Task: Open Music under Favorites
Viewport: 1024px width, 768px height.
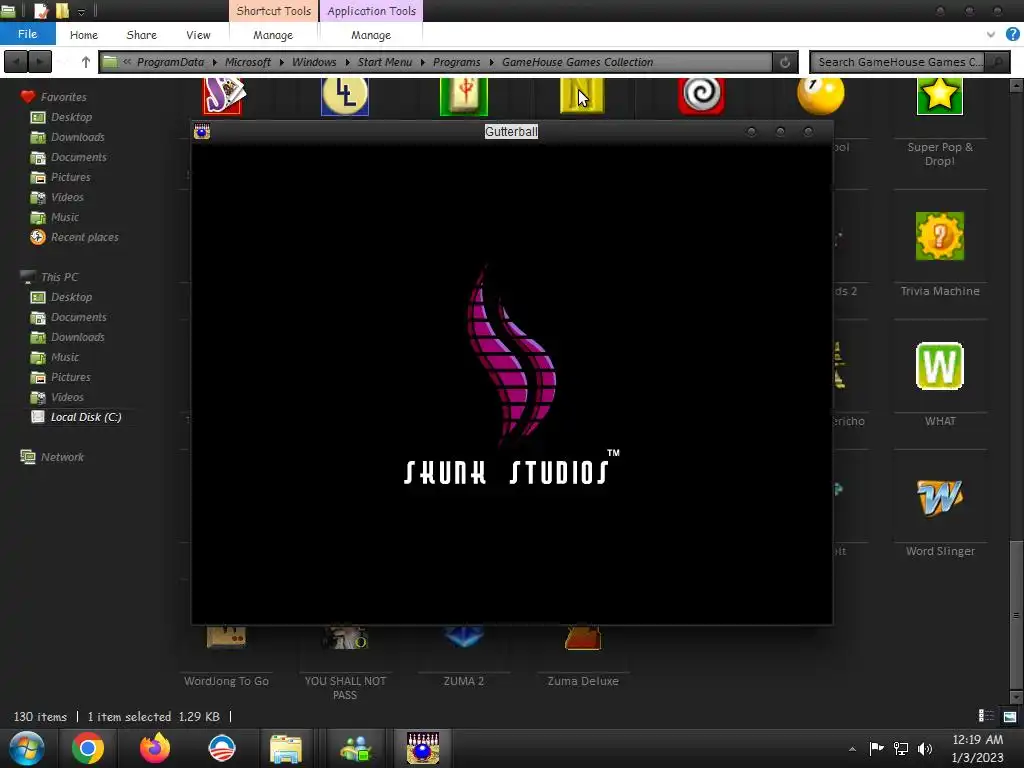Action: pos(65,217)
